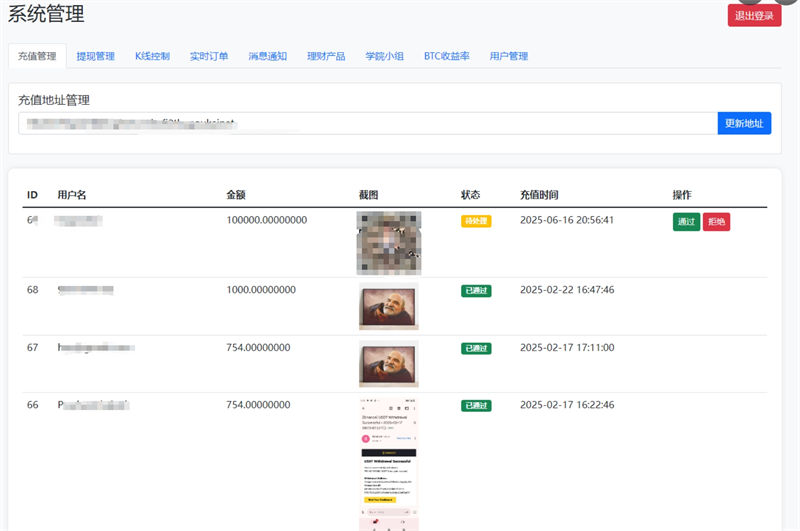
Task: Click 已通过 status badge in row 68
Action: pos(476,291)
